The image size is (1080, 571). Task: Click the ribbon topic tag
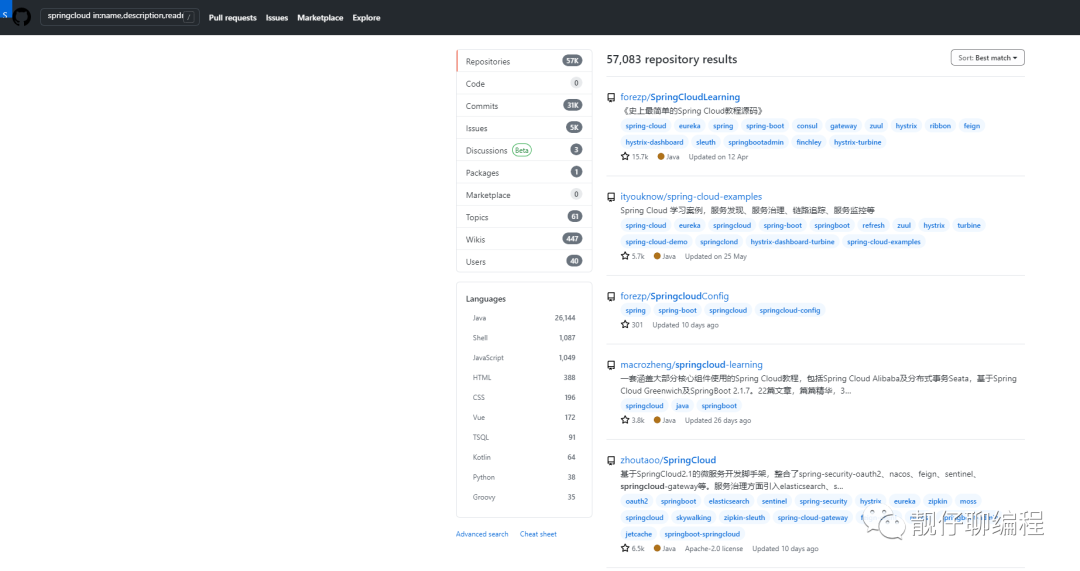(x=939, y=126)
